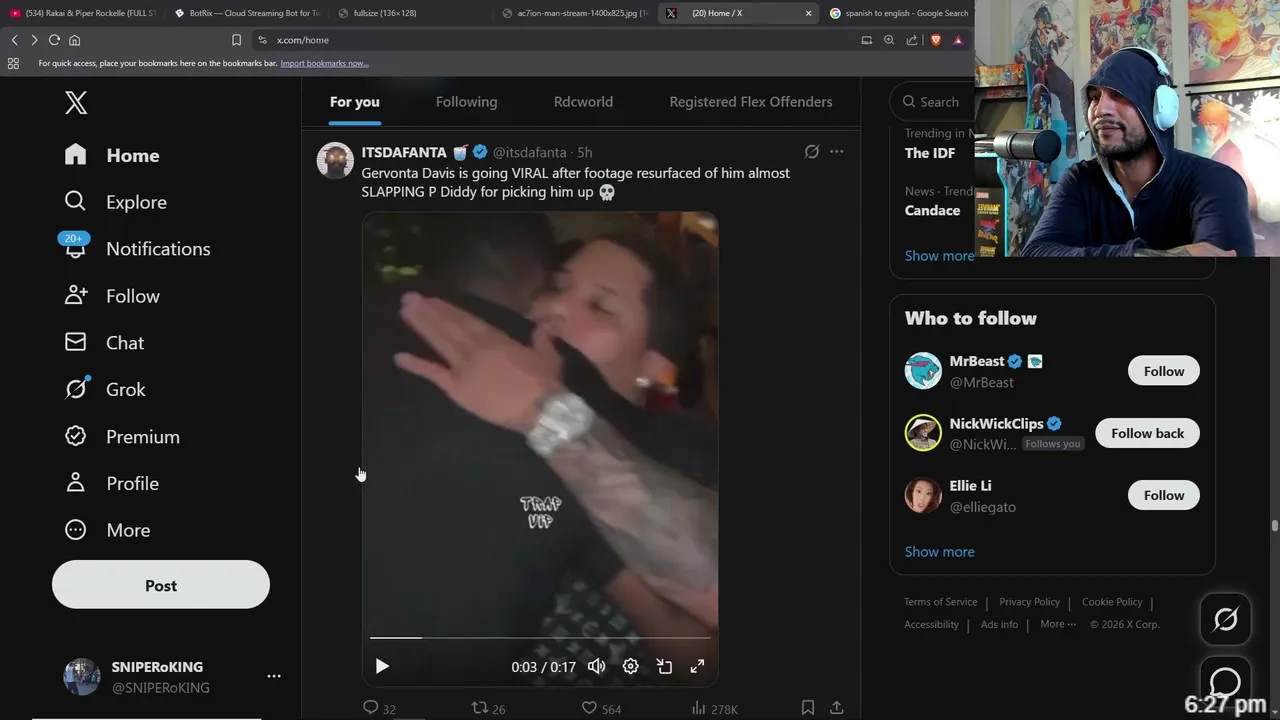1280x720 pixels.
Task: Follow back NickWickClips
Action: [x=1148, y=433]
